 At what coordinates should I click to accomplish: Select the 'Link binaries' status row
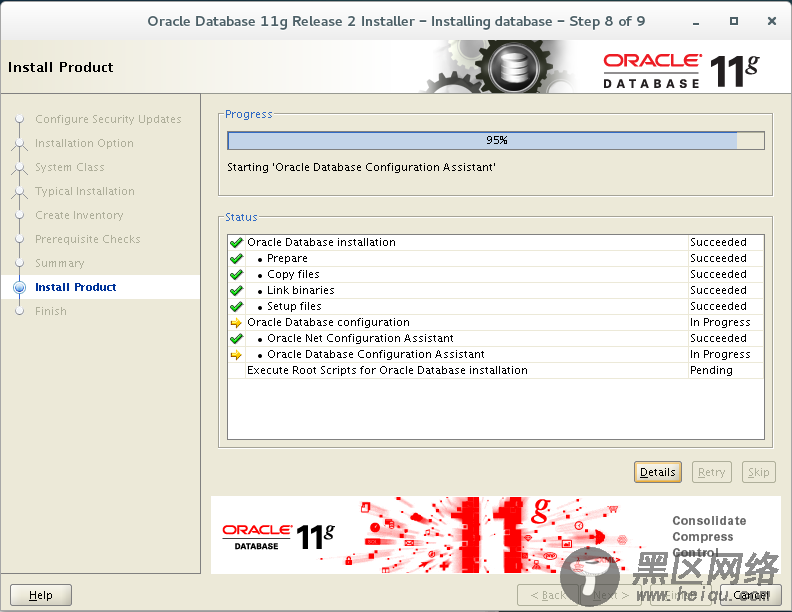pos(496,290)
